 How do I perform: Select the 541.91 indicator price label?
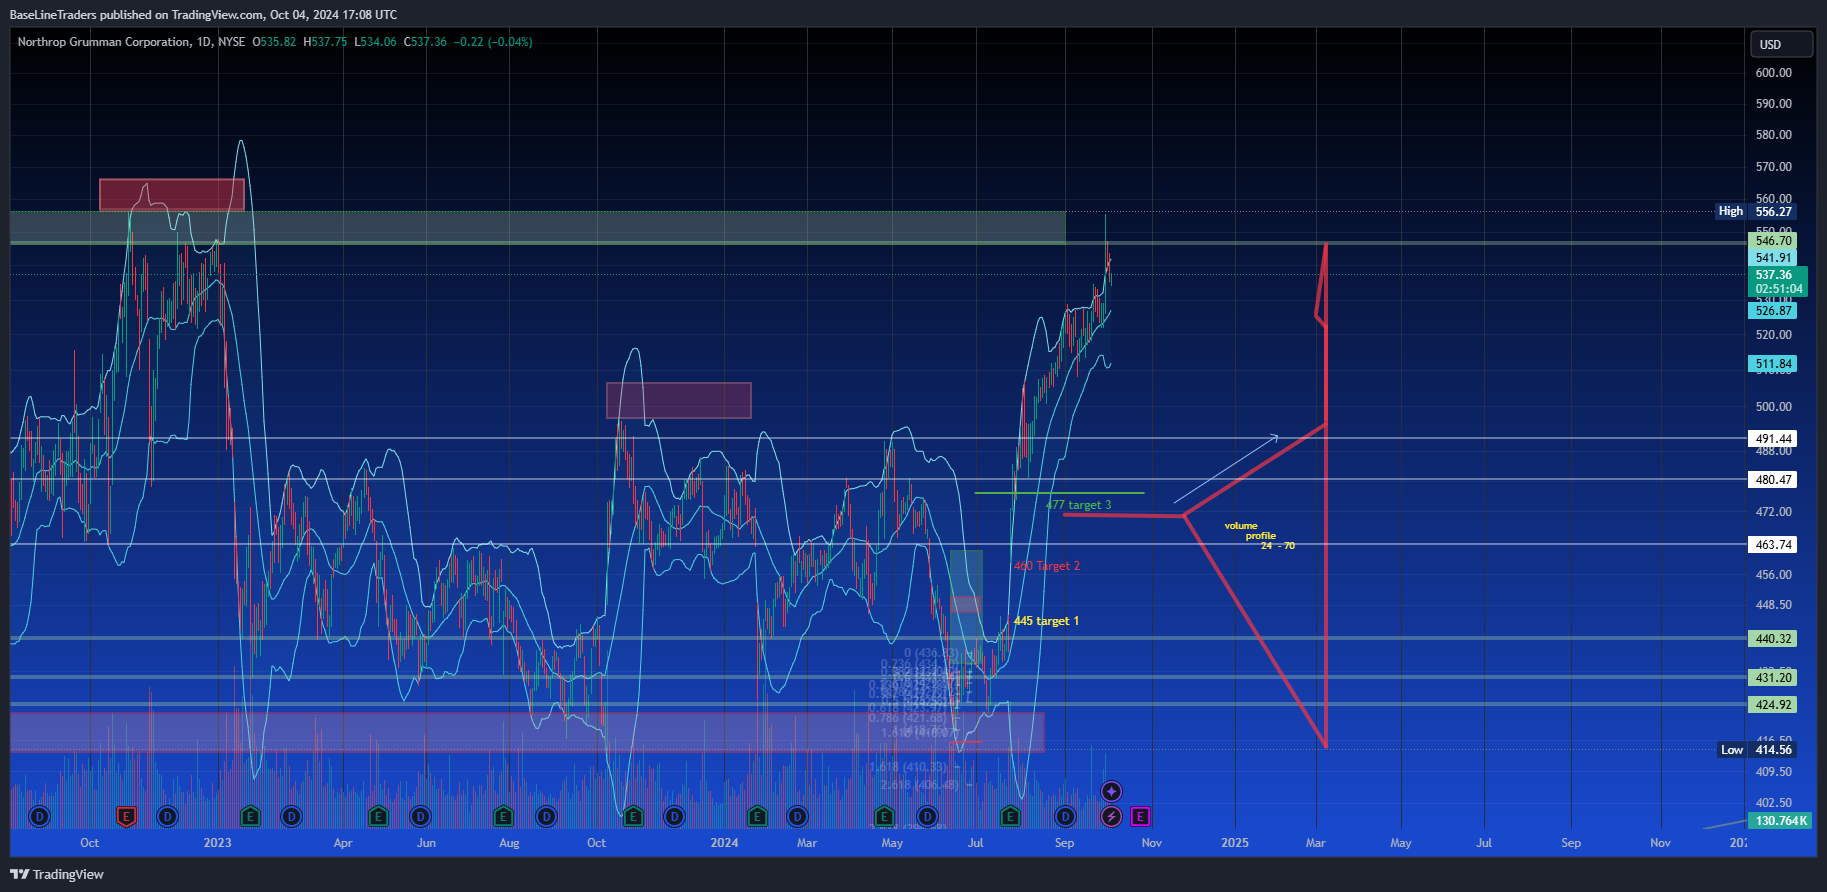[x=1773, y=257]
